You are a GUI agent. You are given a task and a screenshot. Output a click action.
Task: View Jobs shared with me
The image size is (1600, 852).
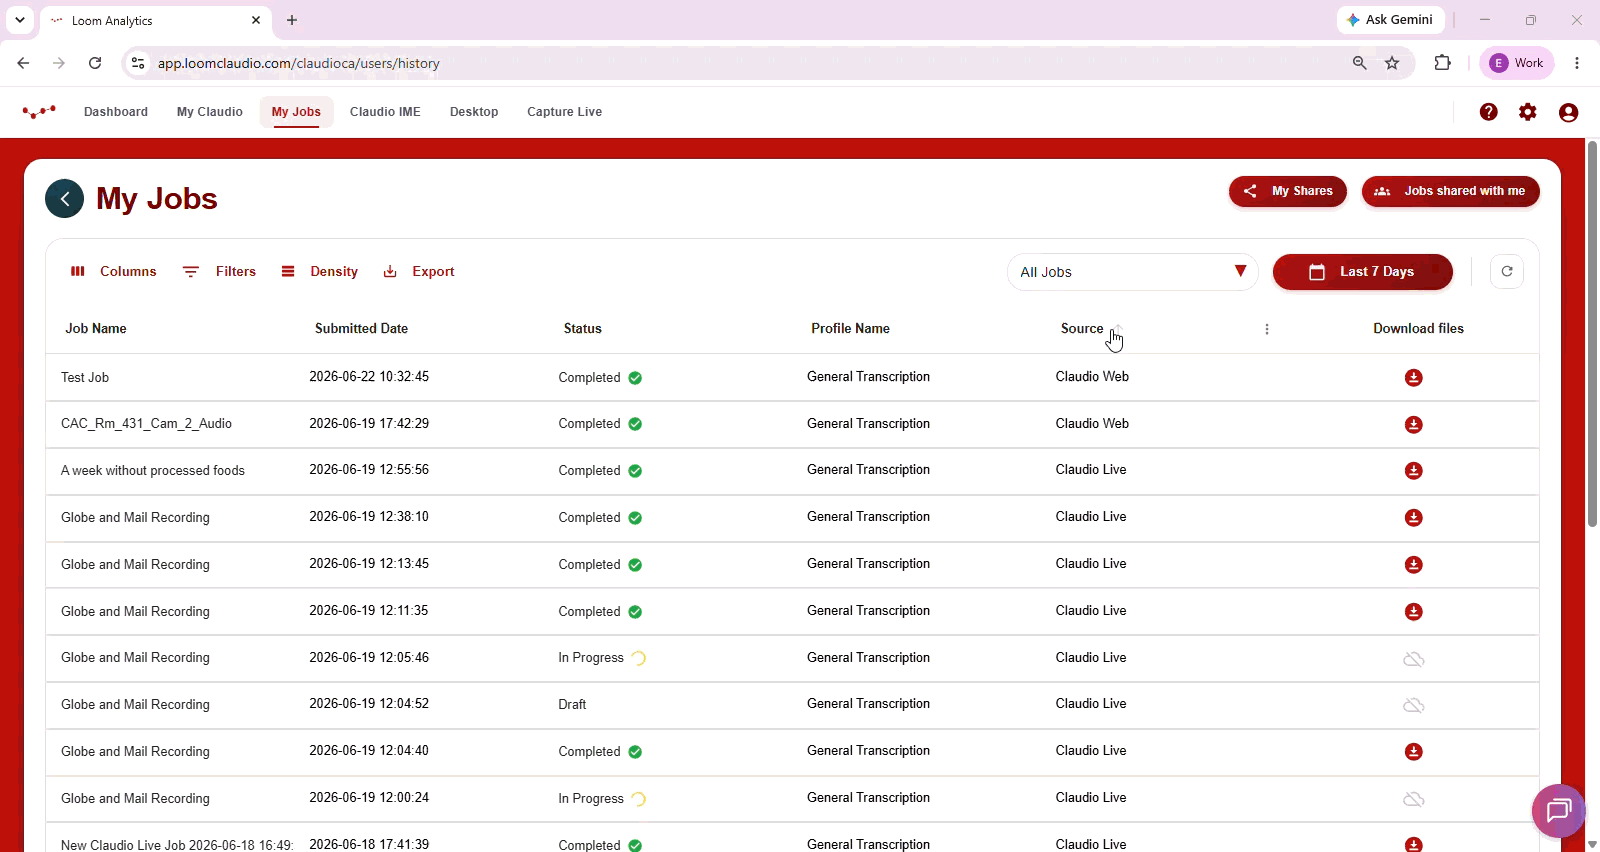coord(1450,191)
